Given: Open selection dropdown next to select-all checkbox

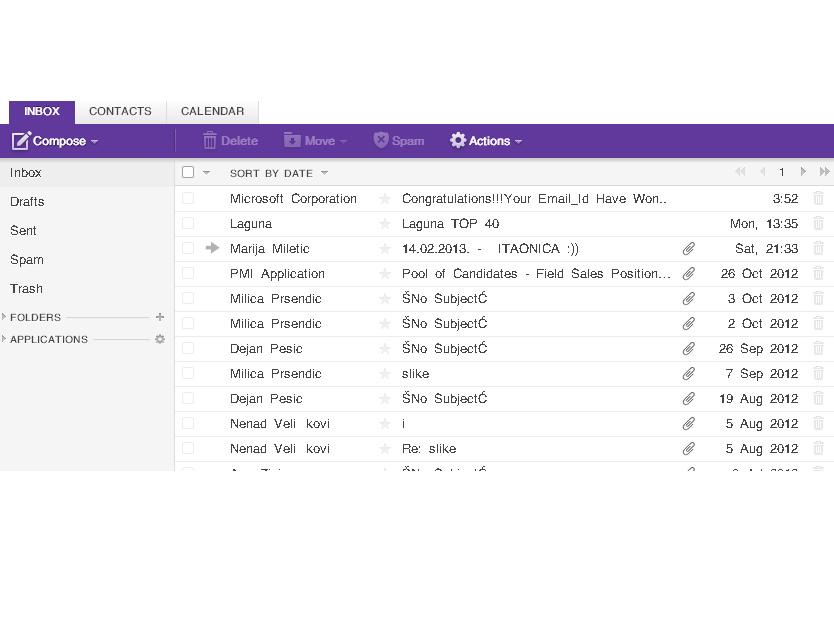Looking at the screenshot, I should pyautogui.click(x=206, y=172).
